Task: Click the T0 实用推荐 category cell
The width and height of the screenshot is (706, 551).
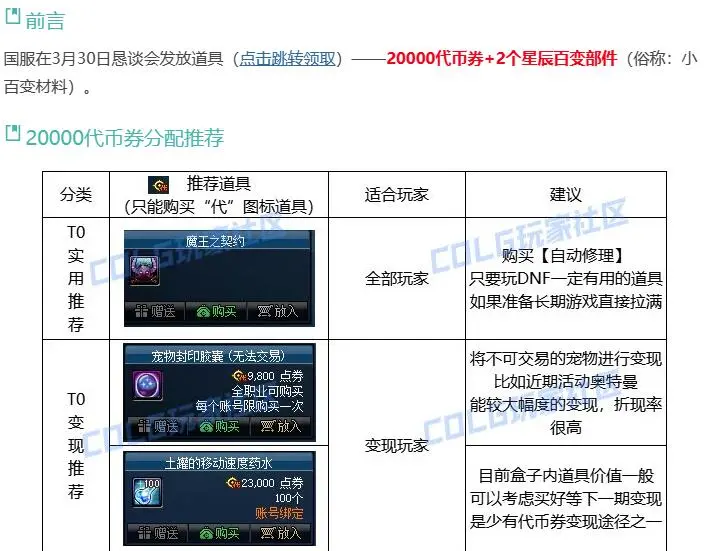Action: (x=76, y=278)
